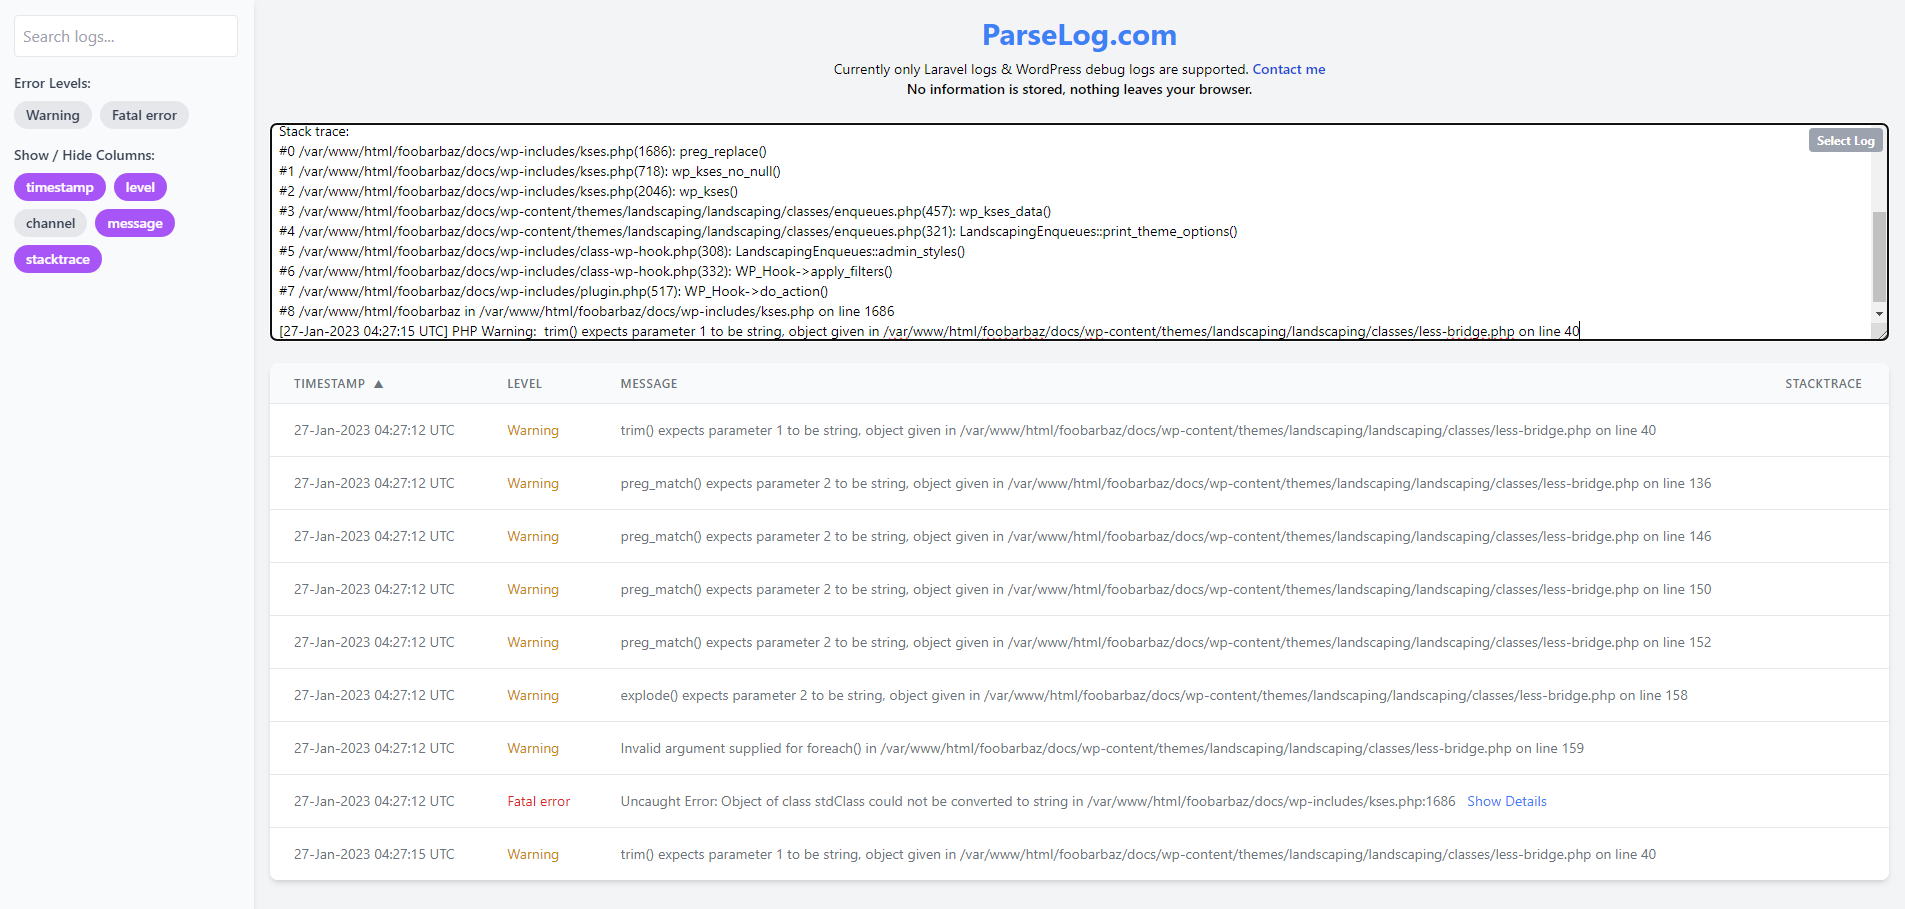The width and height of the screenshot is (1905, 909).
Task: Click the textarea scroll down arrow
Action: coord(1879,313)
